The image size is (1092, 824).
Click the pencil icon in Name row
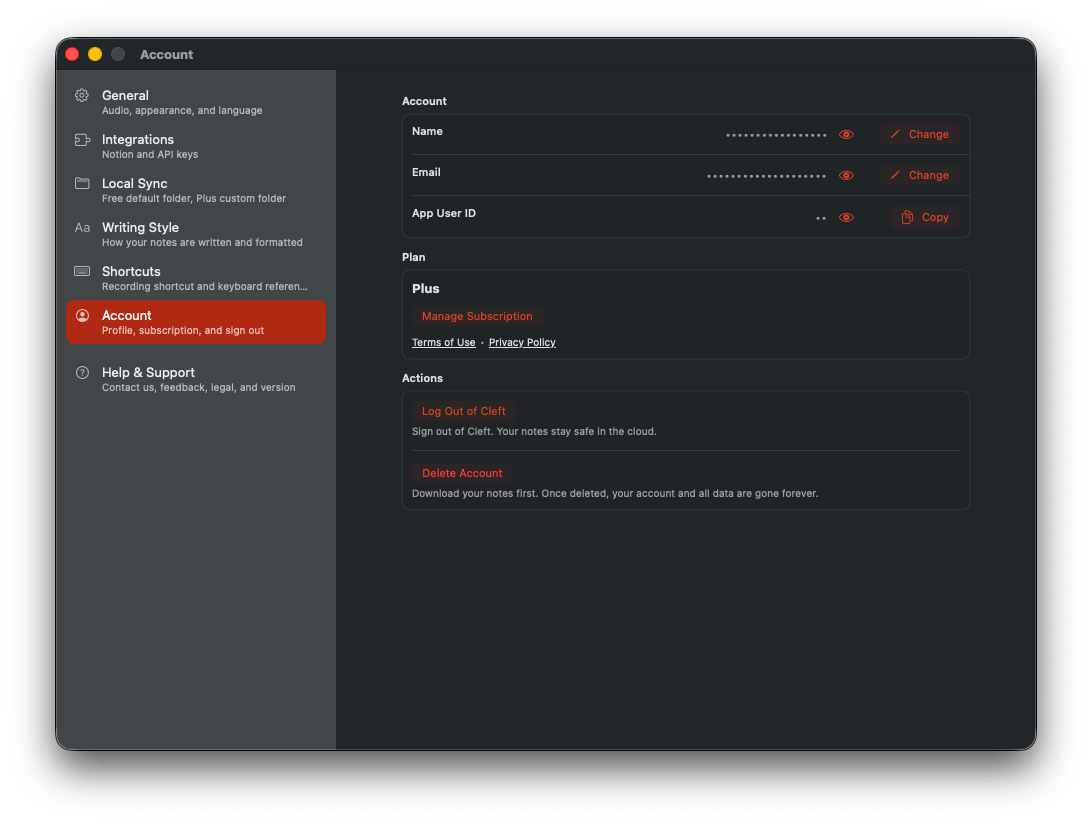[895, 134]
